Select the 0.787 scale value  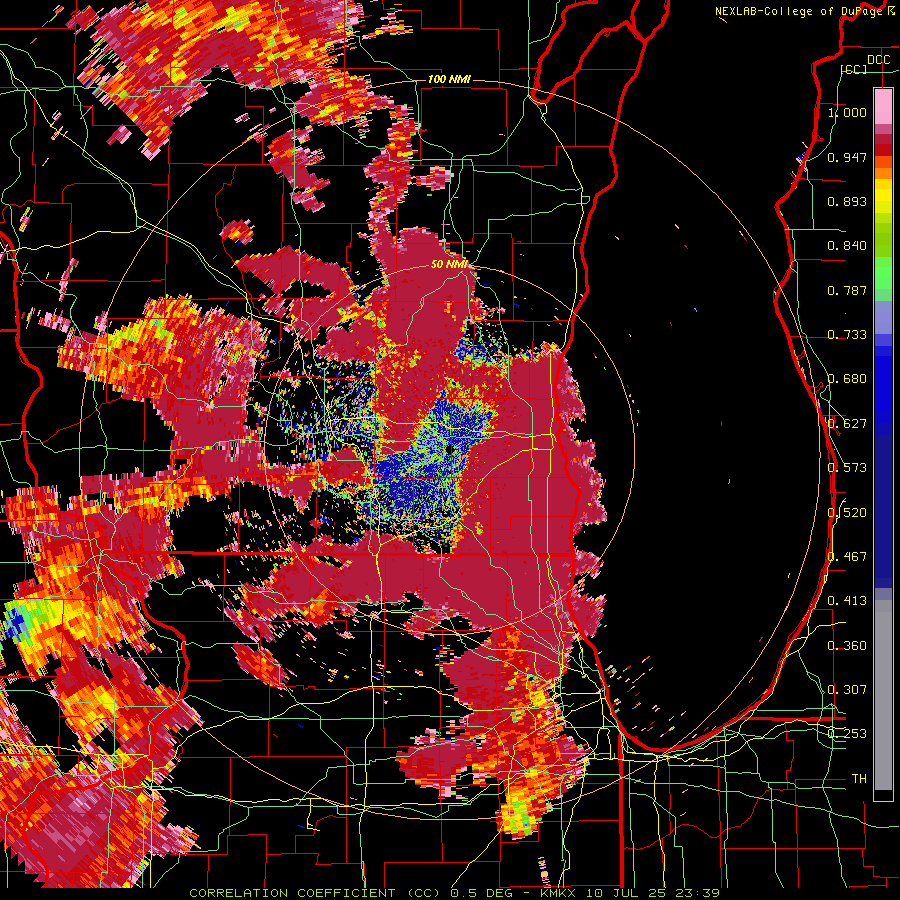(847, 290)
